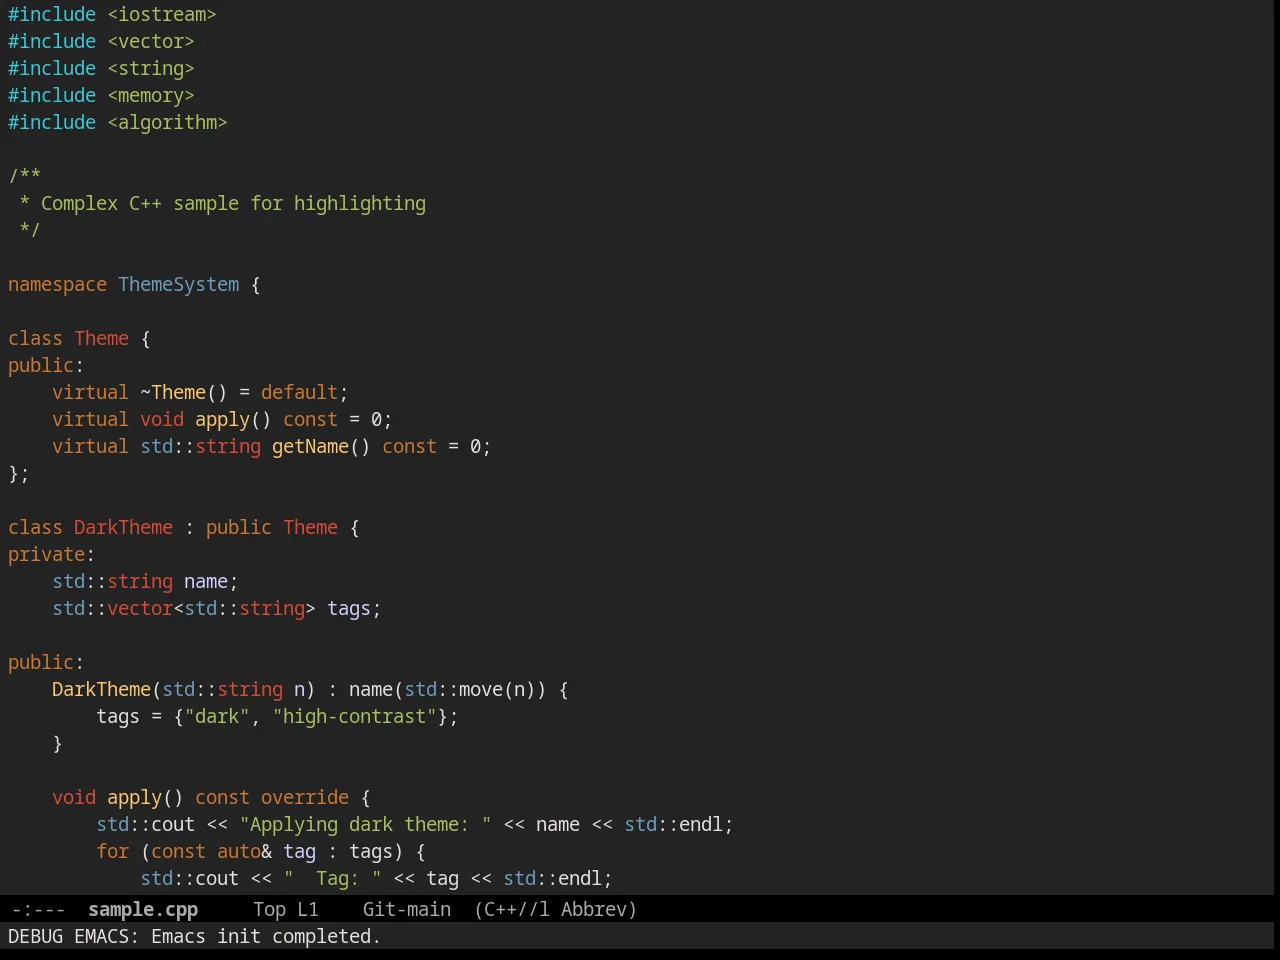Click the comment text 'Complex C++ sample for highlighting'
The height and width of the screenshot is (960, 1280).
(233, 203)
